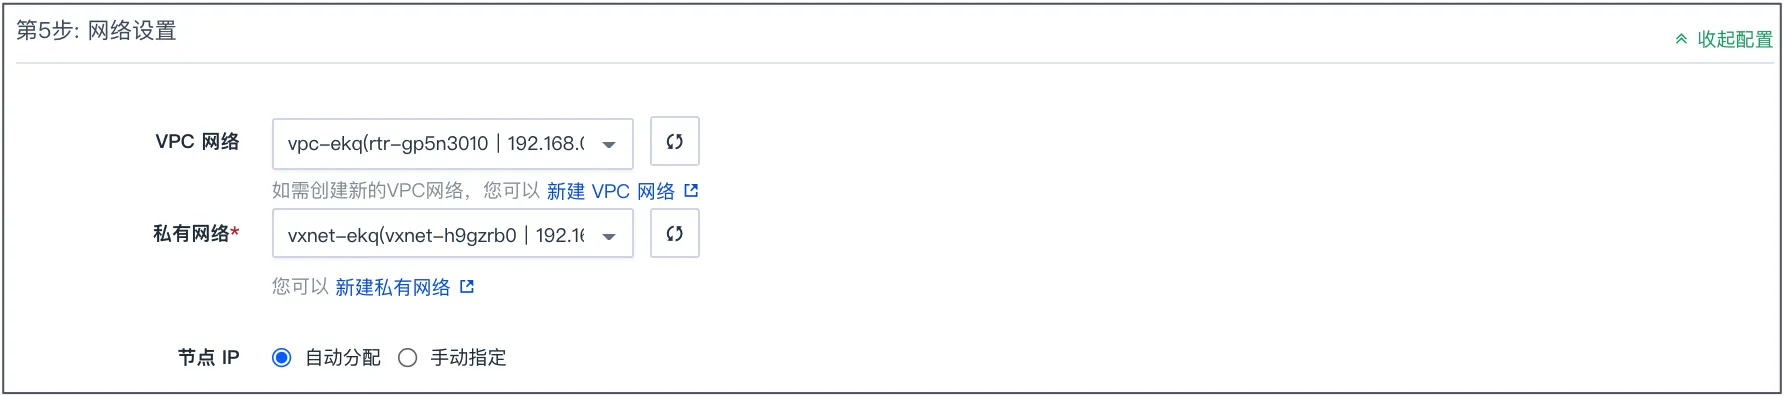The height and width of the screenshot is (396, 1784).
Task: Click external-link icon beside 新建 VPC 网络
Action: (691, 190)
